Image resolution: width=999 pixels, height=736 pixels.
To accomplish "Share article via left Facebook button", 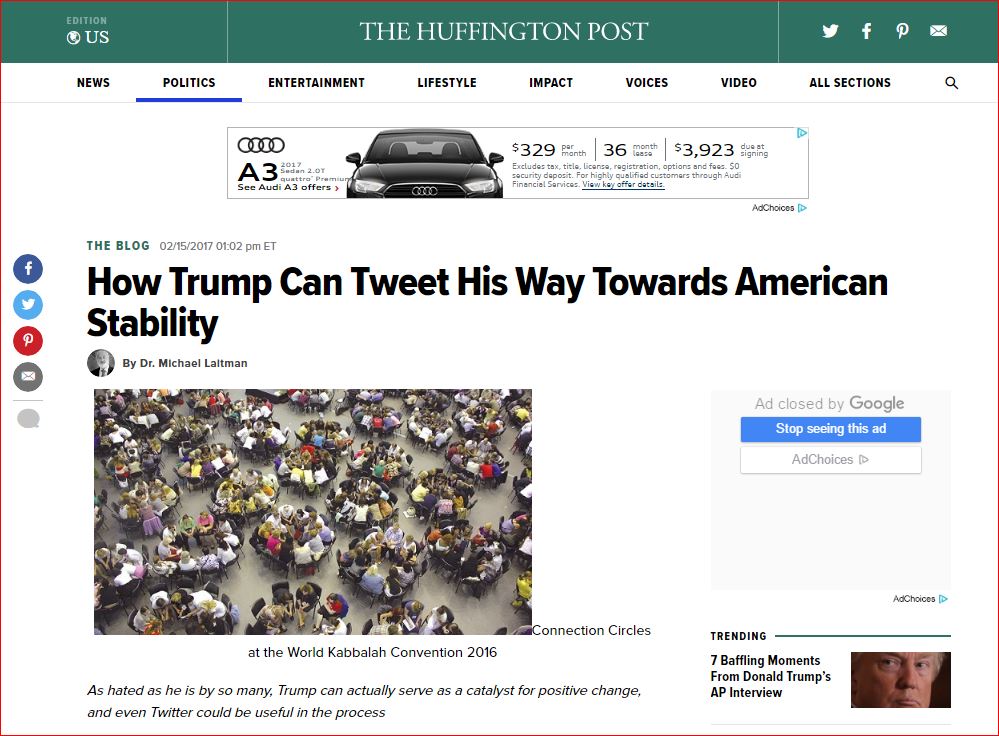I will click(x=28, y=269).
